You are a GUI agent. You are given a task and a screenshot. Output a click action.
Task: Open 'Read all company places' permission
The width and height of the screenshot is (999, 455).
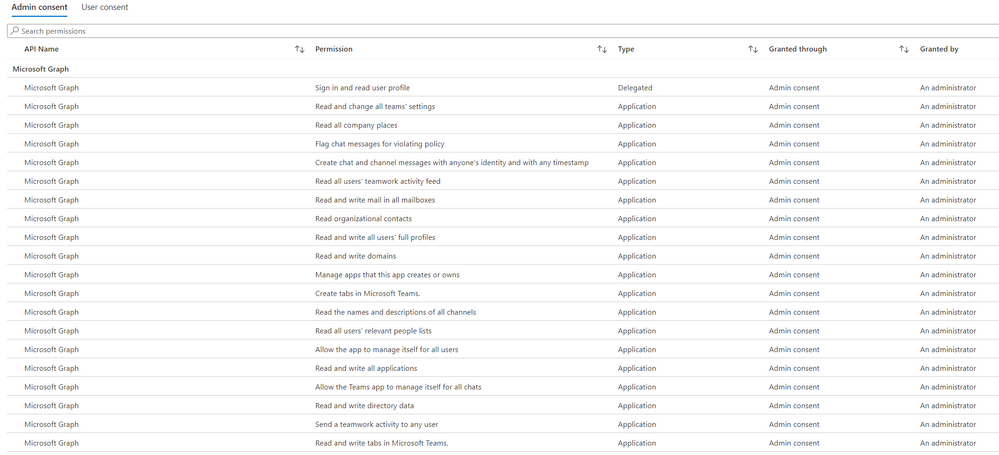pos(356,125)
